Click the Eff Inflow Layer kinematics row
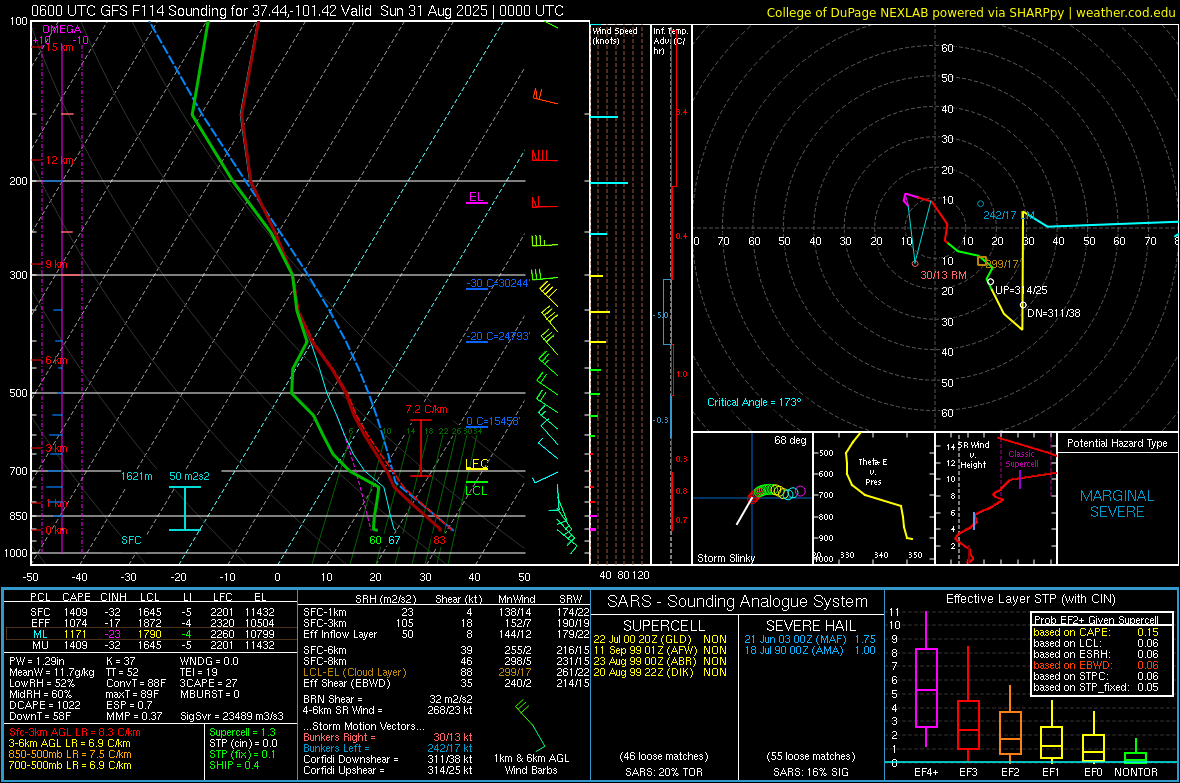This screenshot has height=783, width=1180. pos(446,634)
